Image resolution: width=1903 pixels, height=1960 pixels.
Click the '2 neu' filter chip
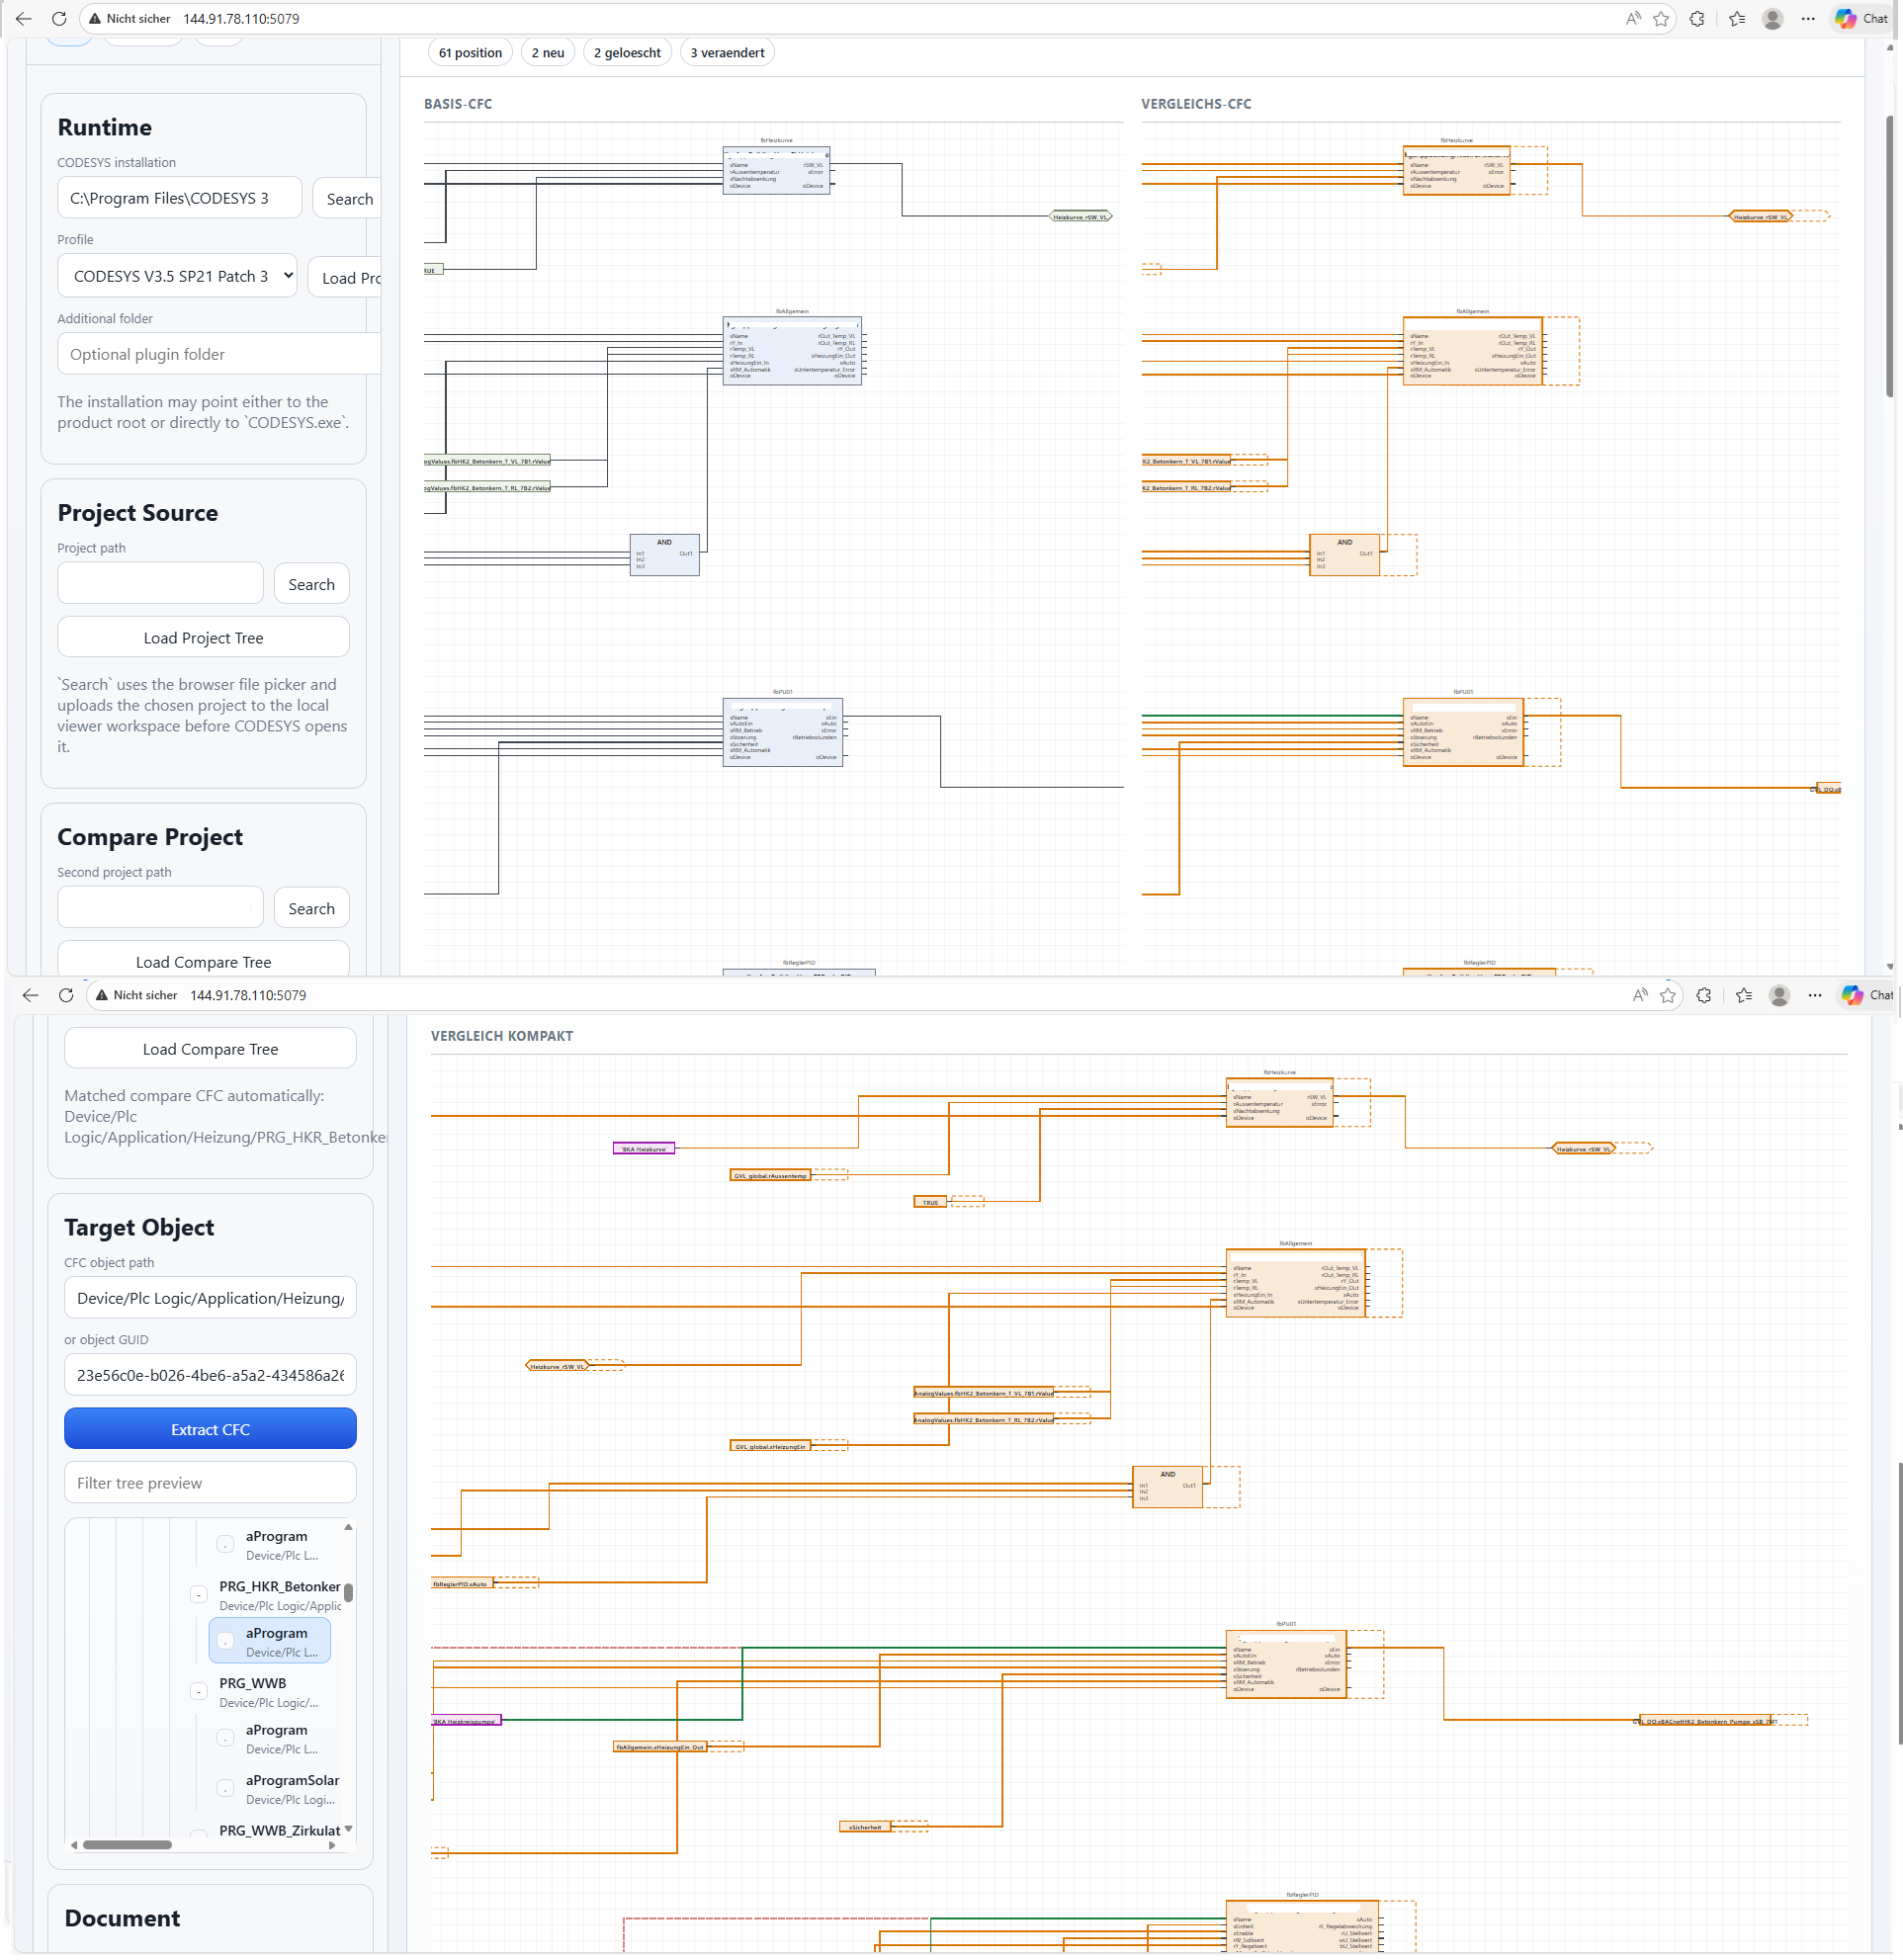tap(547, 53)
